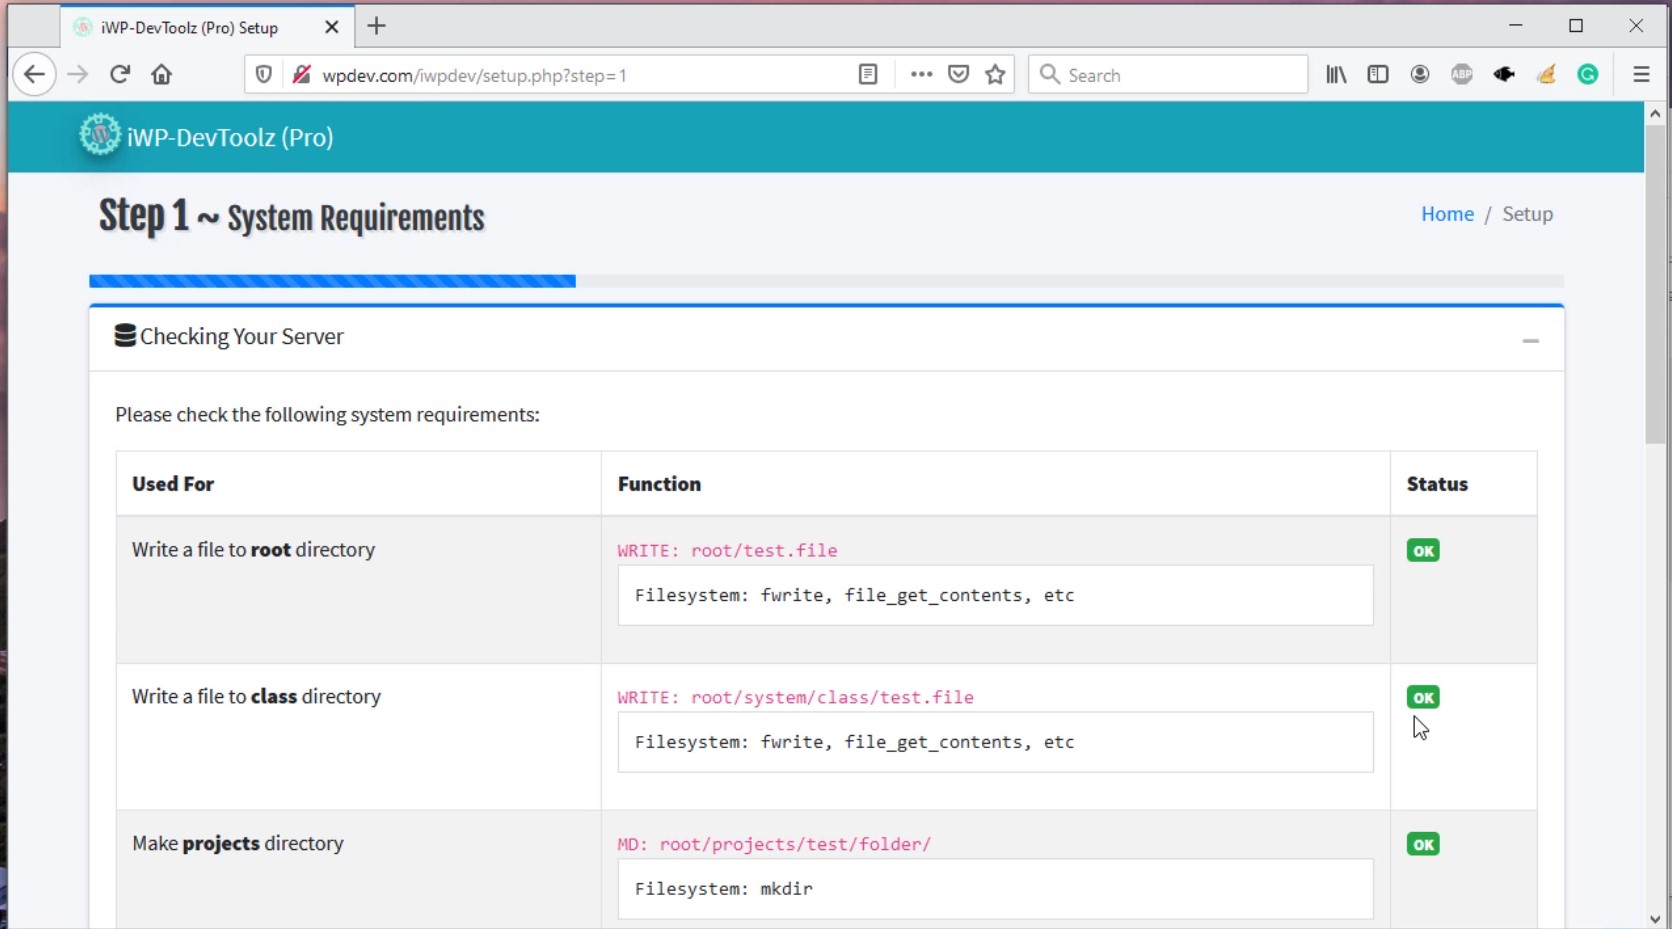This screenshot has width=1672, height=929.
Task: Click the iWP-DevToolz (Pro) header logo
Action: [207, 137]
